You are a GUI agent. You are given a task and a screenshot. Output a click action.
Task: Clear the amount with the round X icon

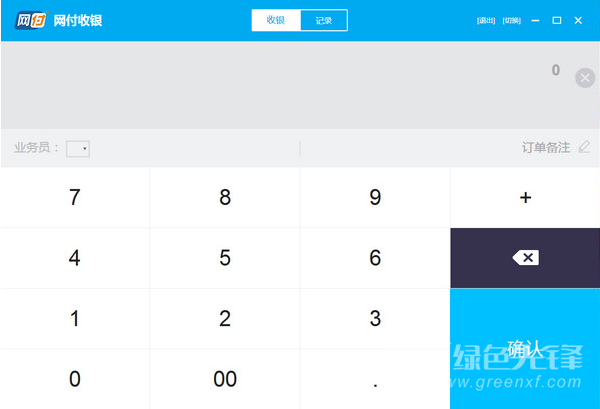(x=585, y=78)
